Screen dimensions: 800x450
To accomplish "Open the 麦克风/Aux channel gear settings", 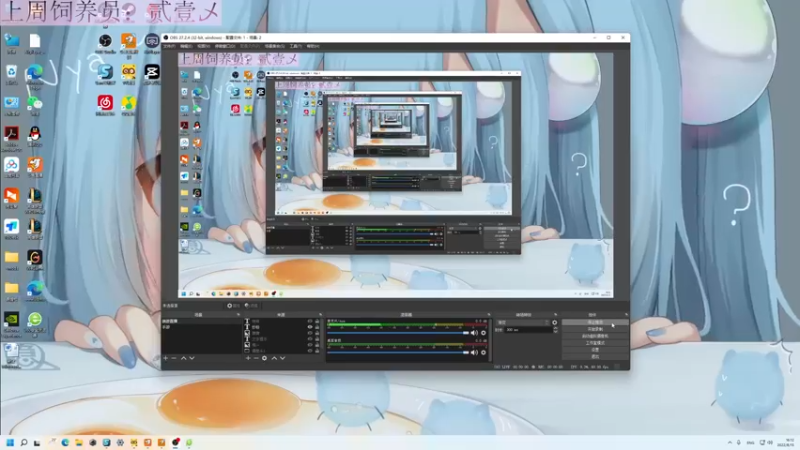I will pyautogui.click(x=484, y=333).
